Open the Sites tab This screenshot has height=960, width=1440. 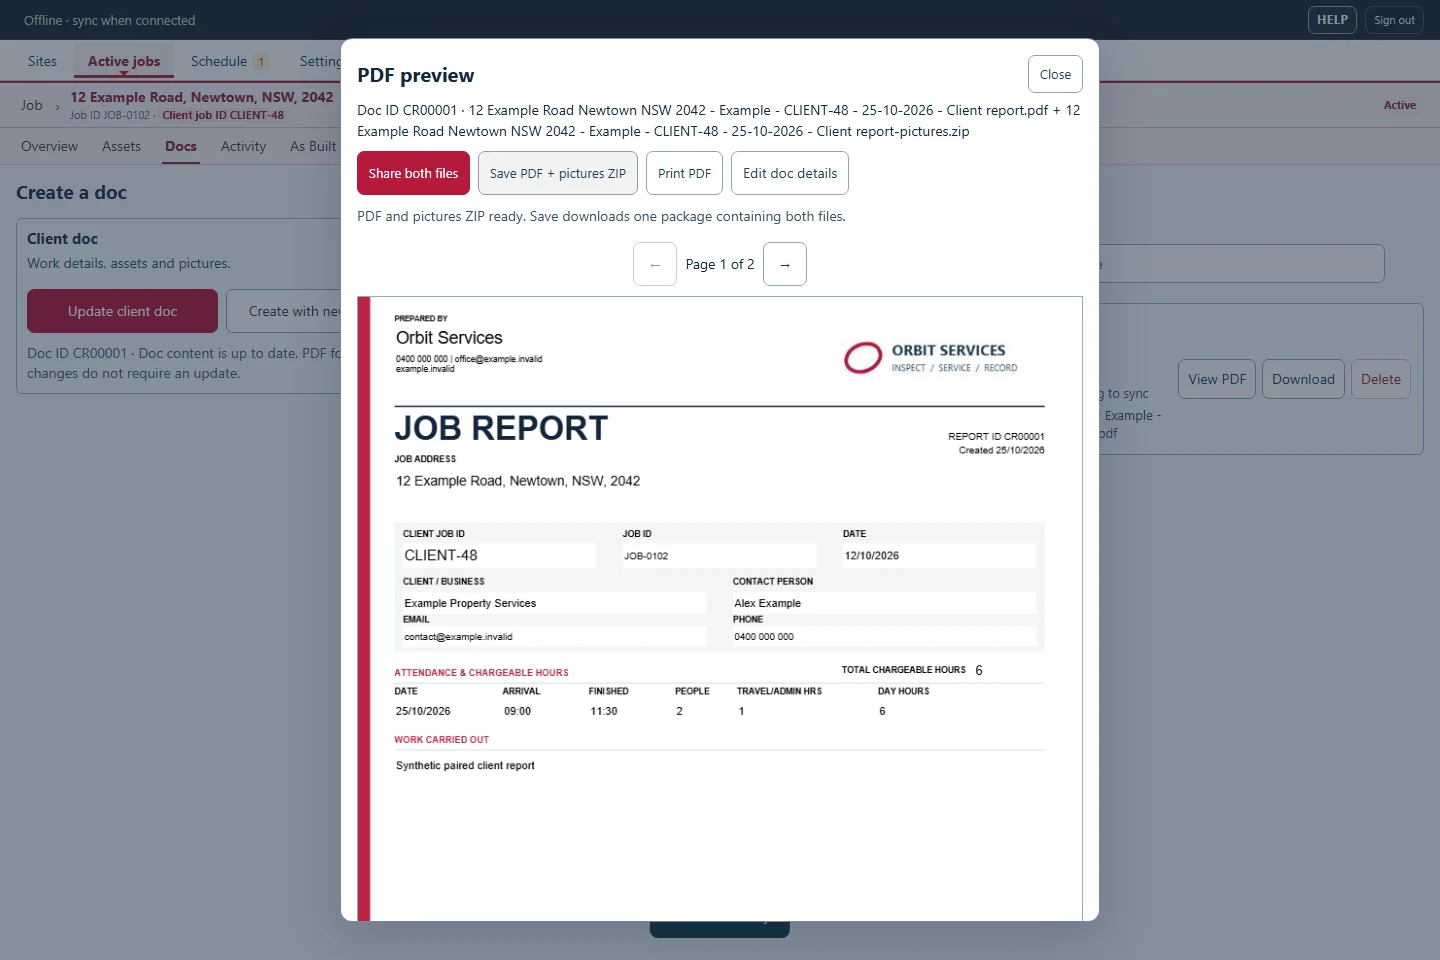coord(43,61)
